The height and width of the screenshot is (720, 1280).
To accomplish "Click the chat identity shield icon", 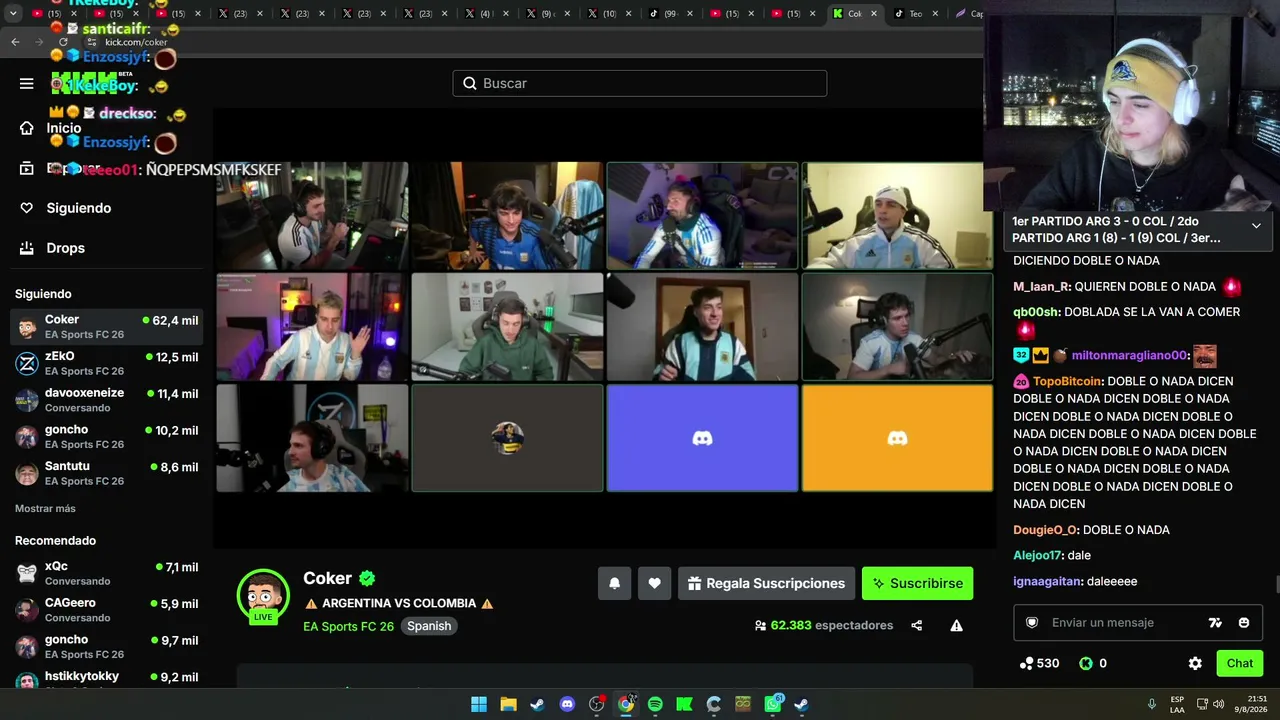I will click(x=1032, y=622).
